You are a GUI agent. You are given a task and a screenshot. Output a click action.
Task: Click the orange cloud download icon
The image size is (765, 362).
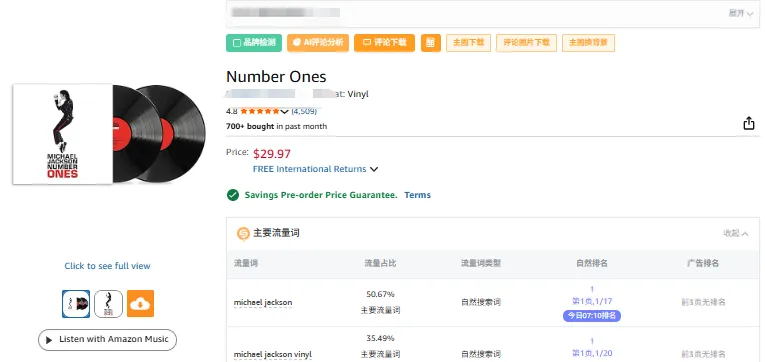pos(141,303)
